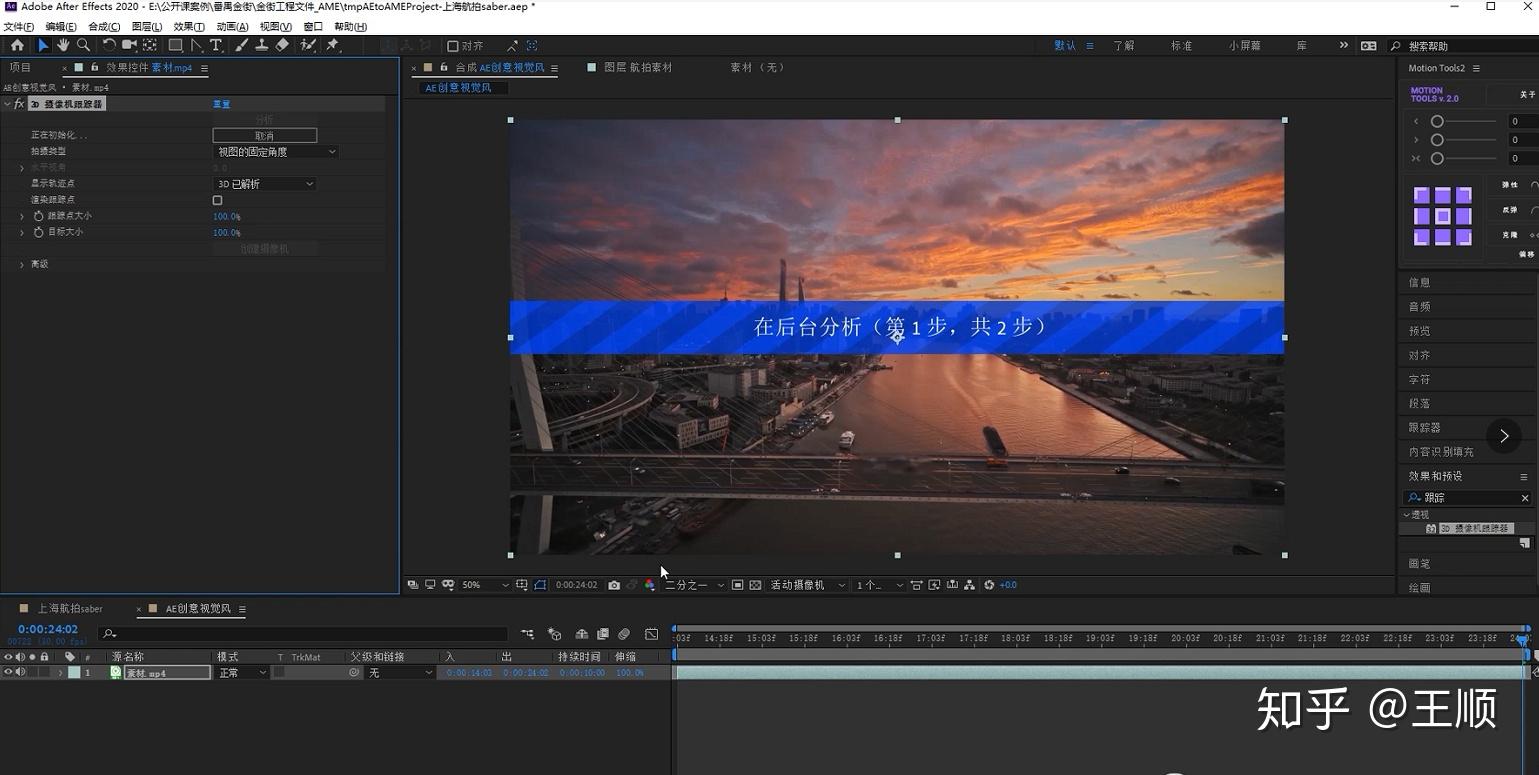The height and width of the screenshot is (775, 1539).
Task: Select the Zoom magnifier tool
Action: pyautogui.click(x=83, y=45)
